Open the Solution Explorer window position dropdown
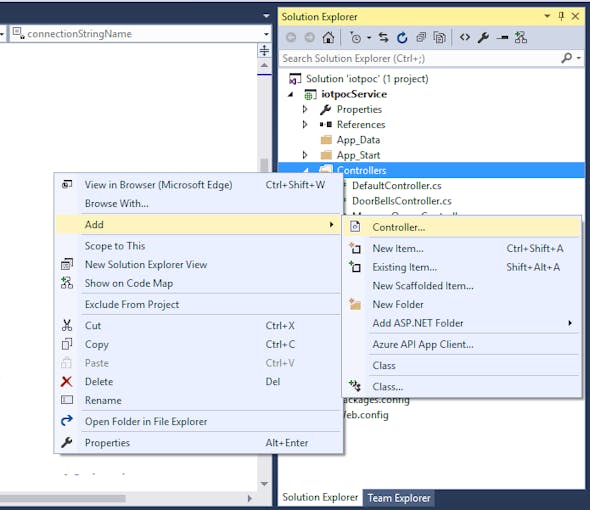Viewport: 590px width, 510px height. coord(547,16)
